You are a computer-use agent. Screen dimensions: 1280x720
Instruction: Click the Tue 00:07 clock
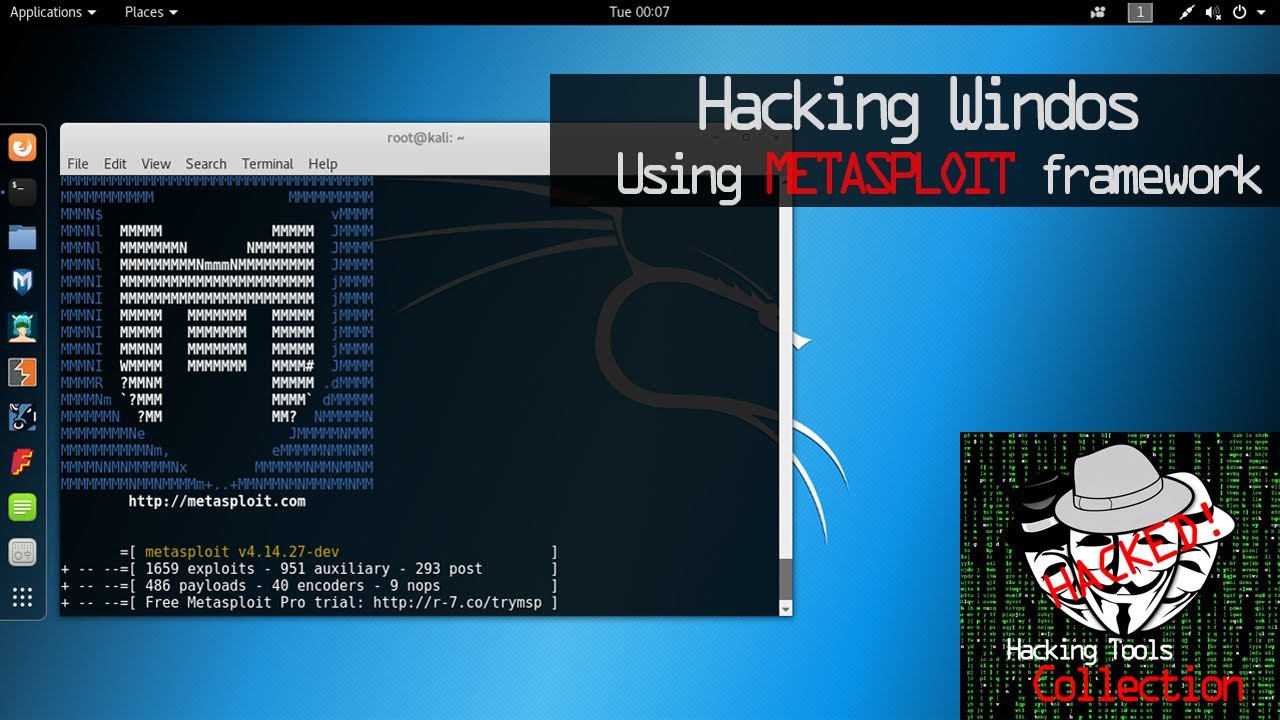click(x=639, y=12)
